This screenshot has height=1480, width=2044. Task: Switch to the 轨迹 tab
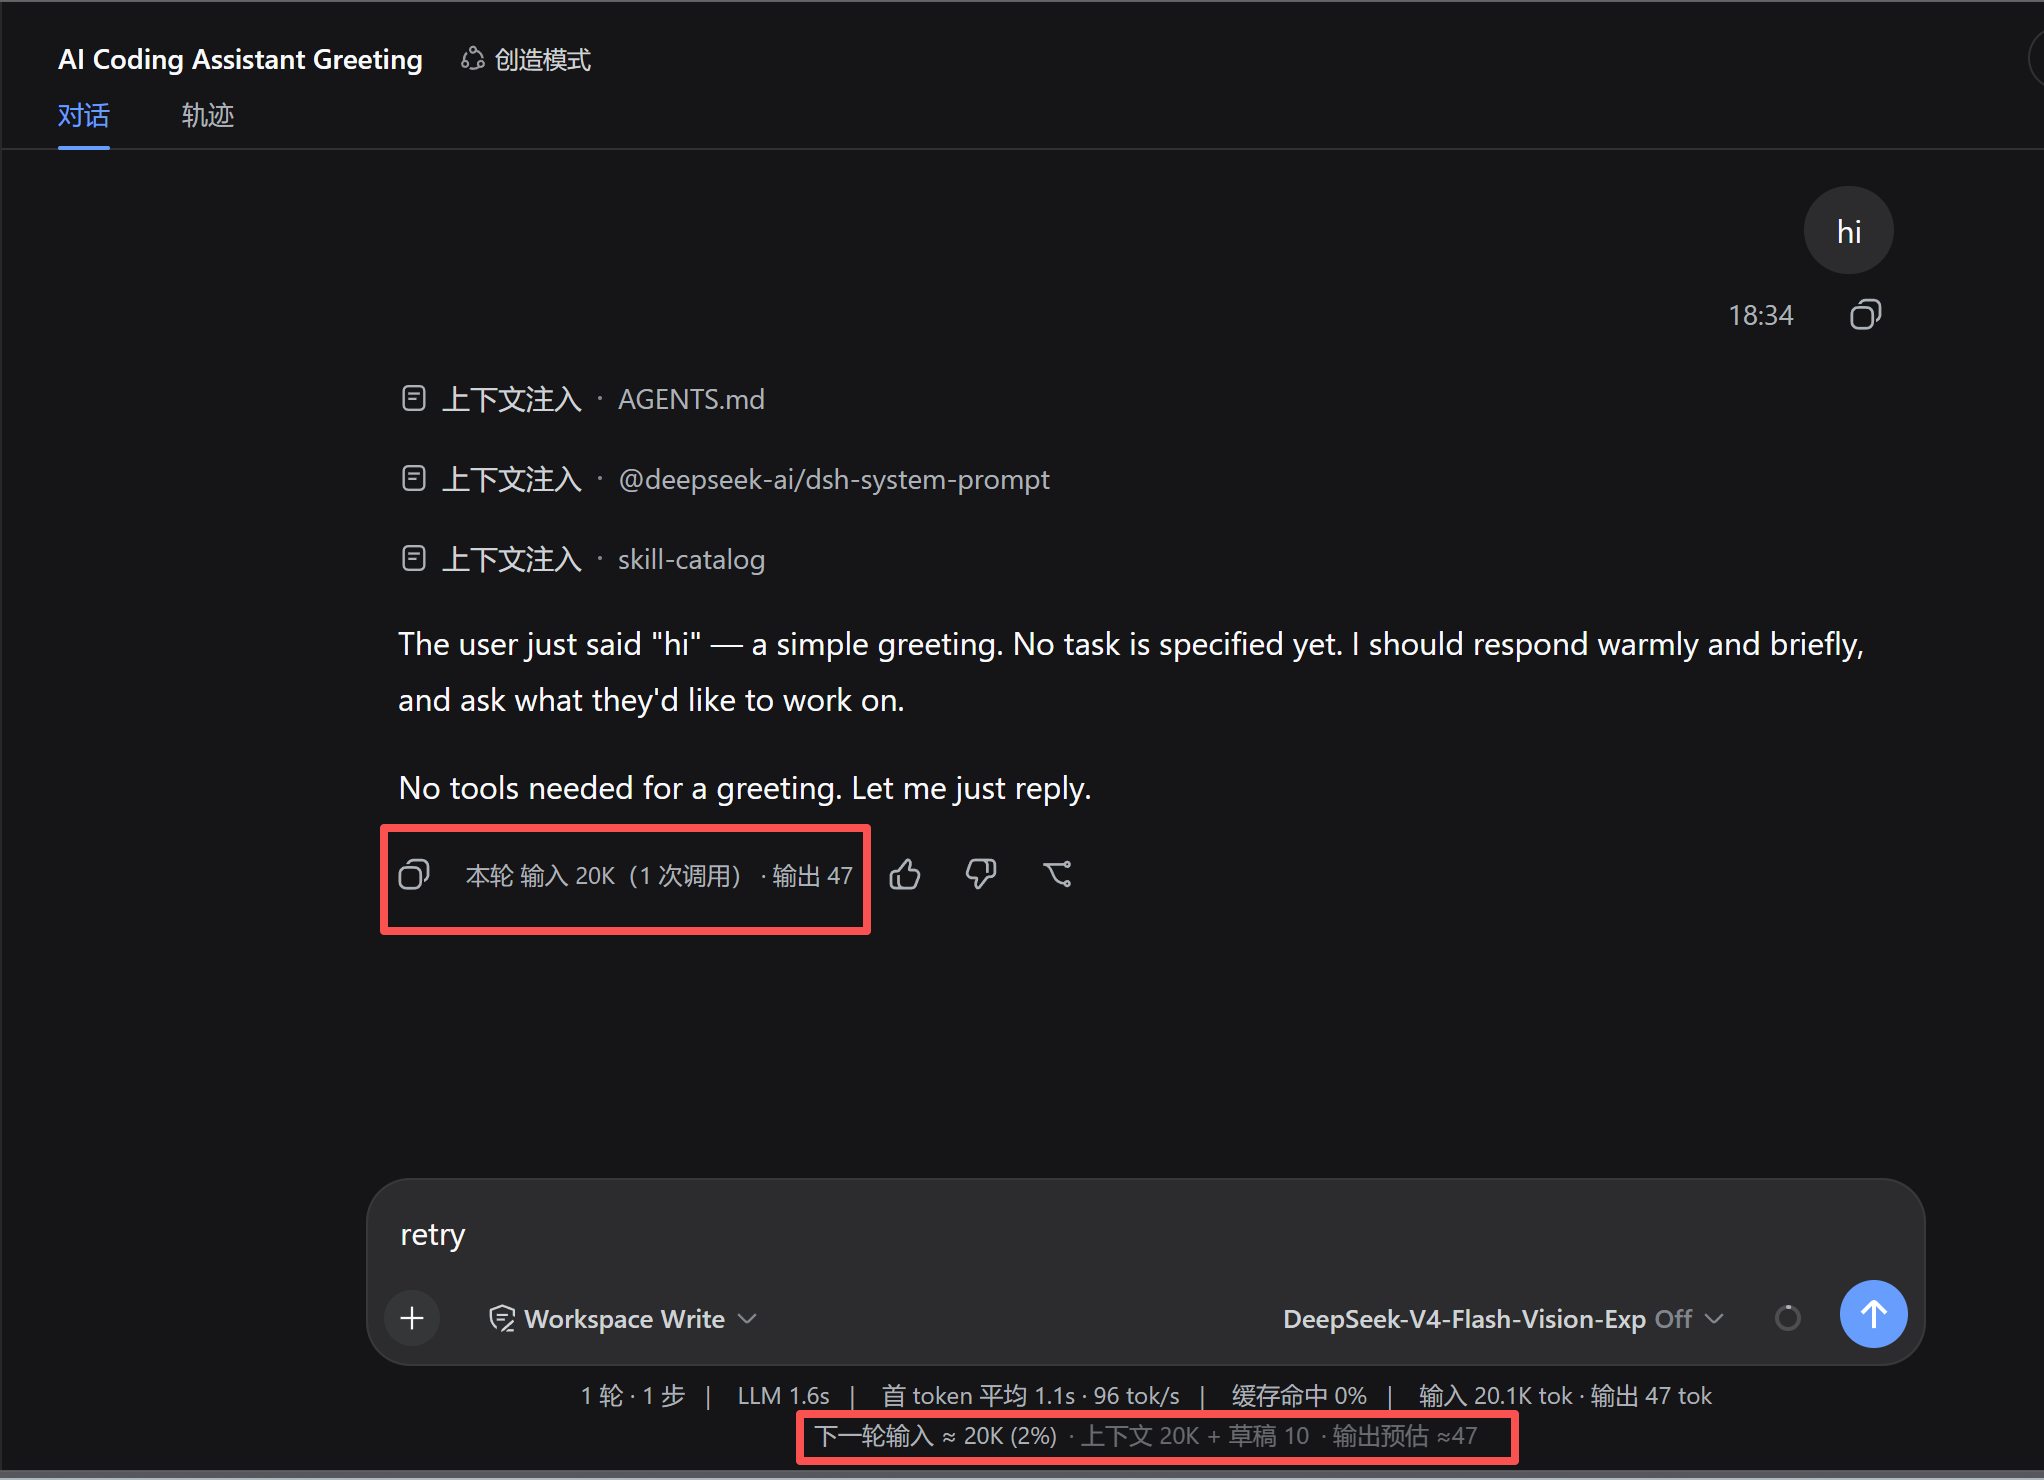pyautogui.click(x=208, y=116)
